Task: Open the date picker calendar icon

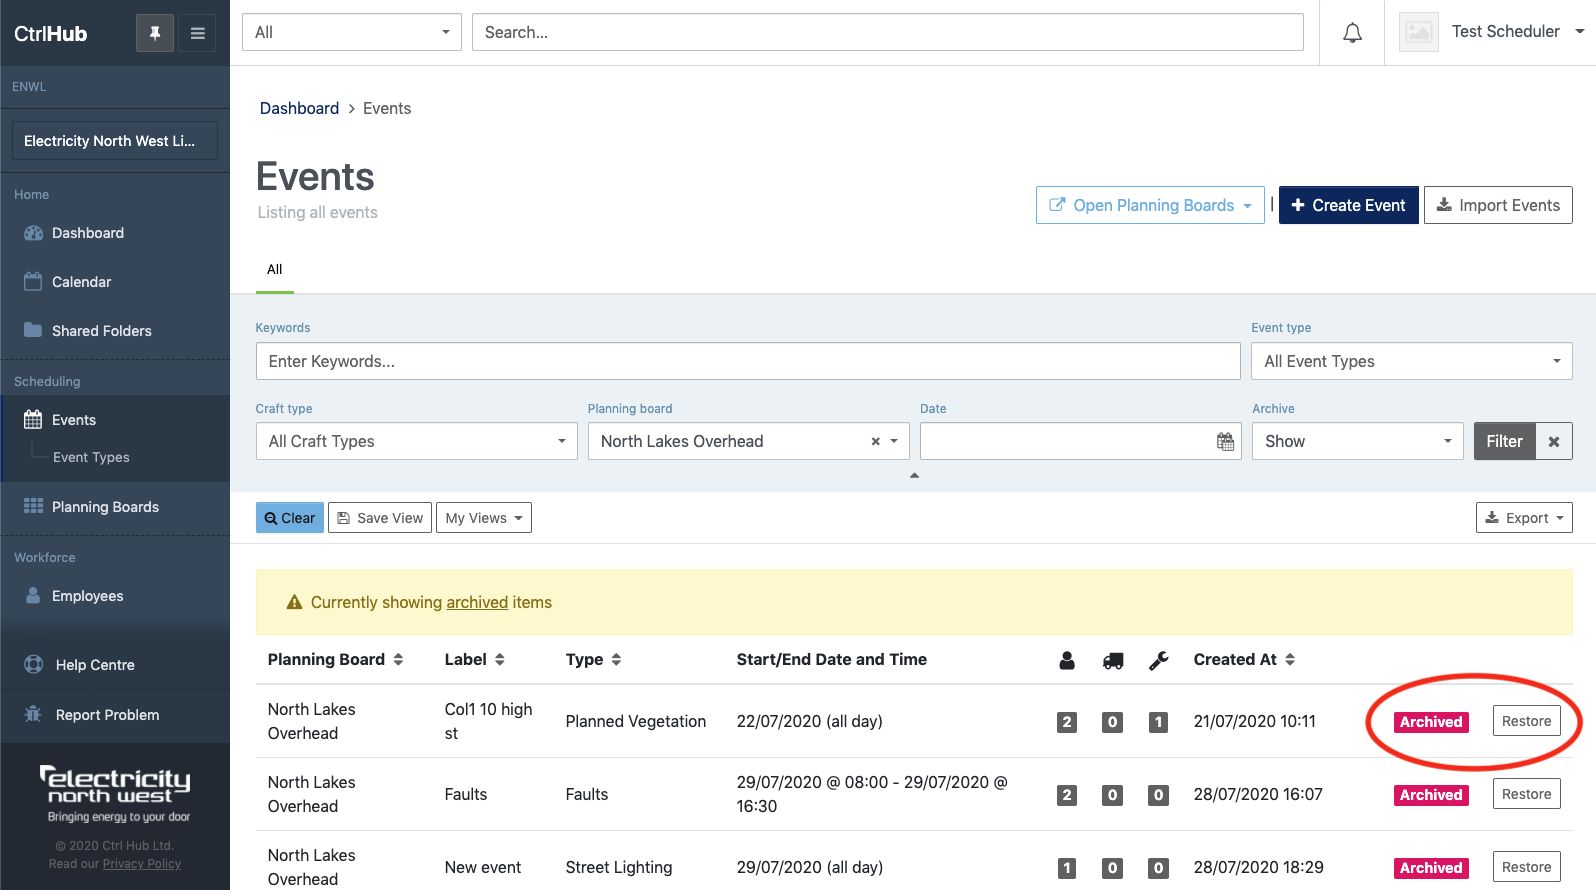Action: point(1225,442)
